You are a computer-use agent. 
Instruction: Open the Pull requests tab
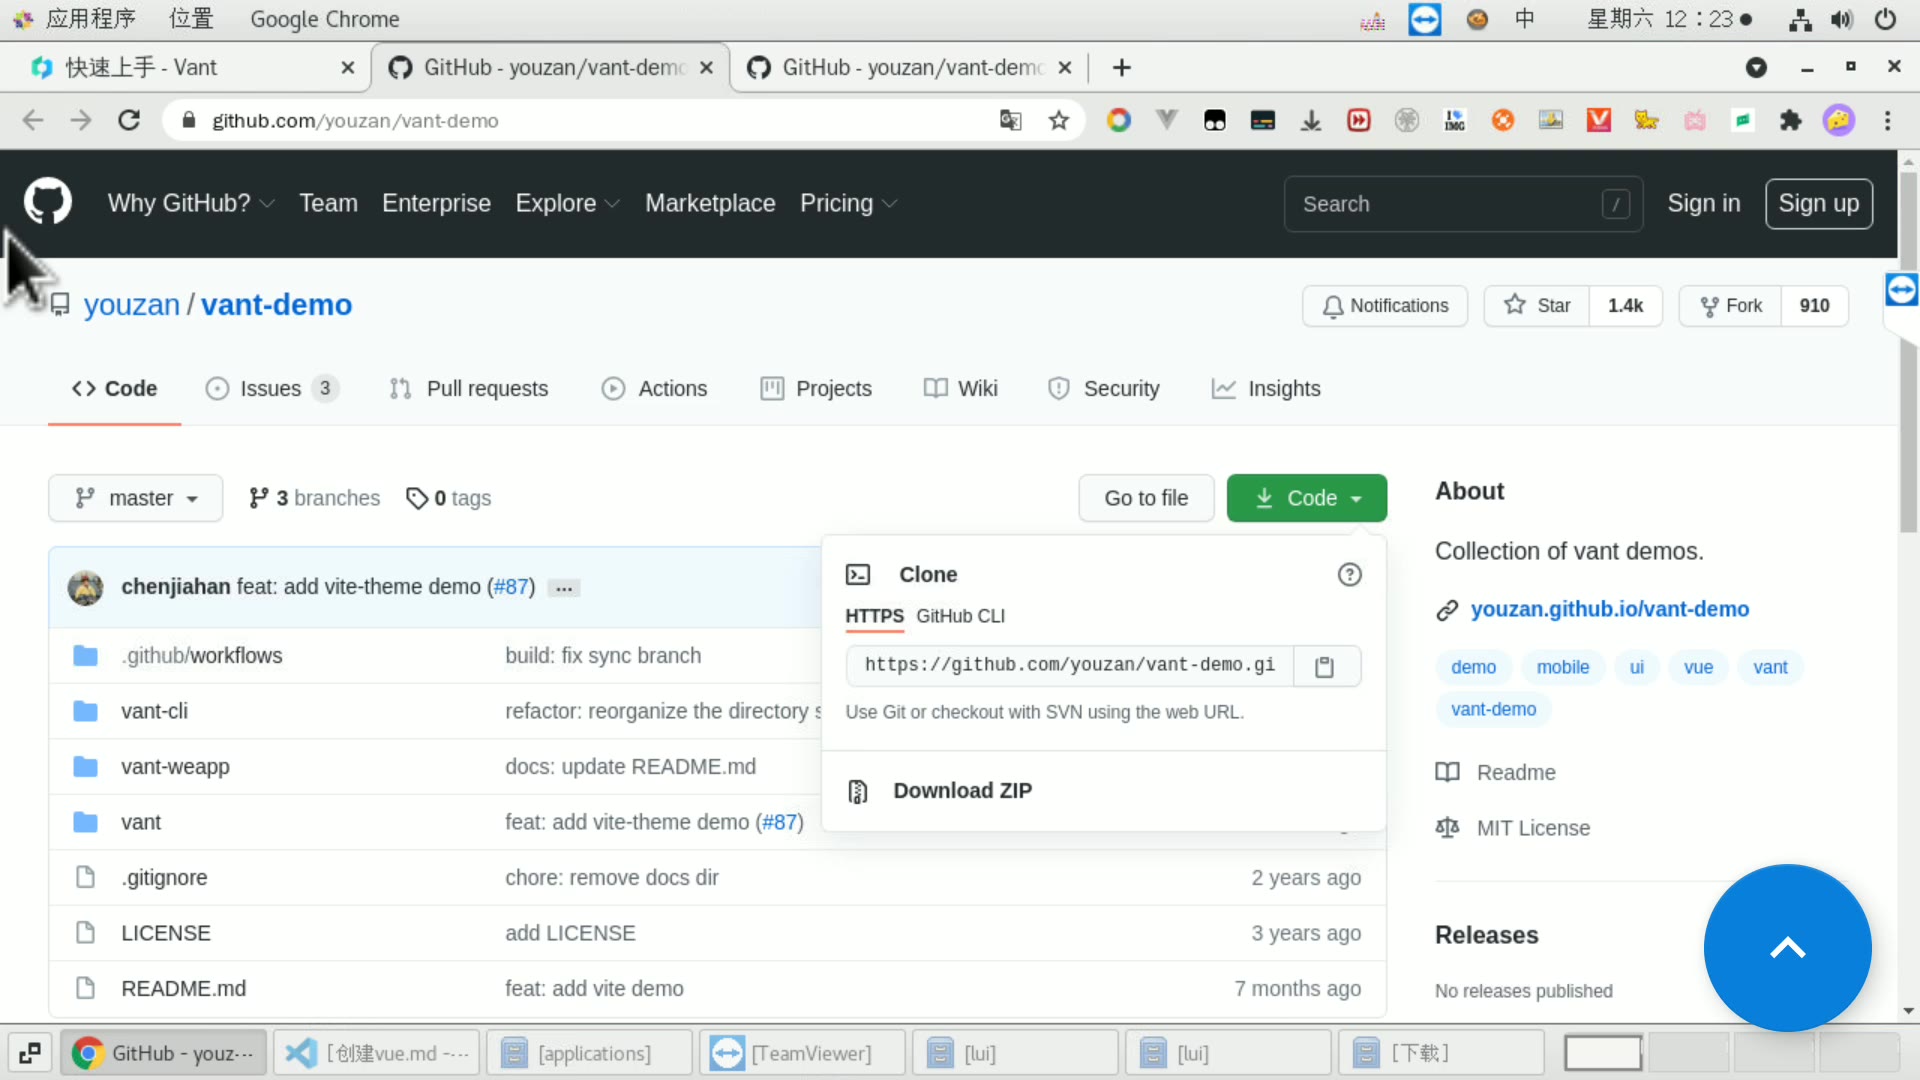coord(469,389)
